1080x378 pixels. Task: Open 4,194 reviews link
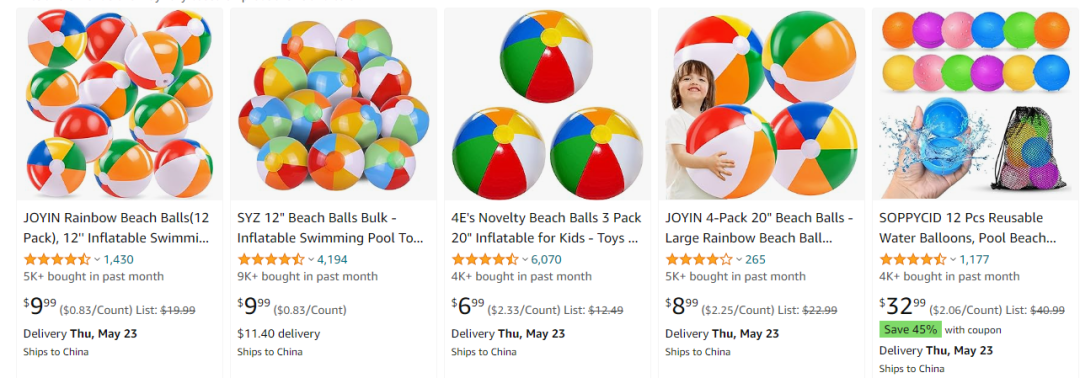tap(333, 260)
